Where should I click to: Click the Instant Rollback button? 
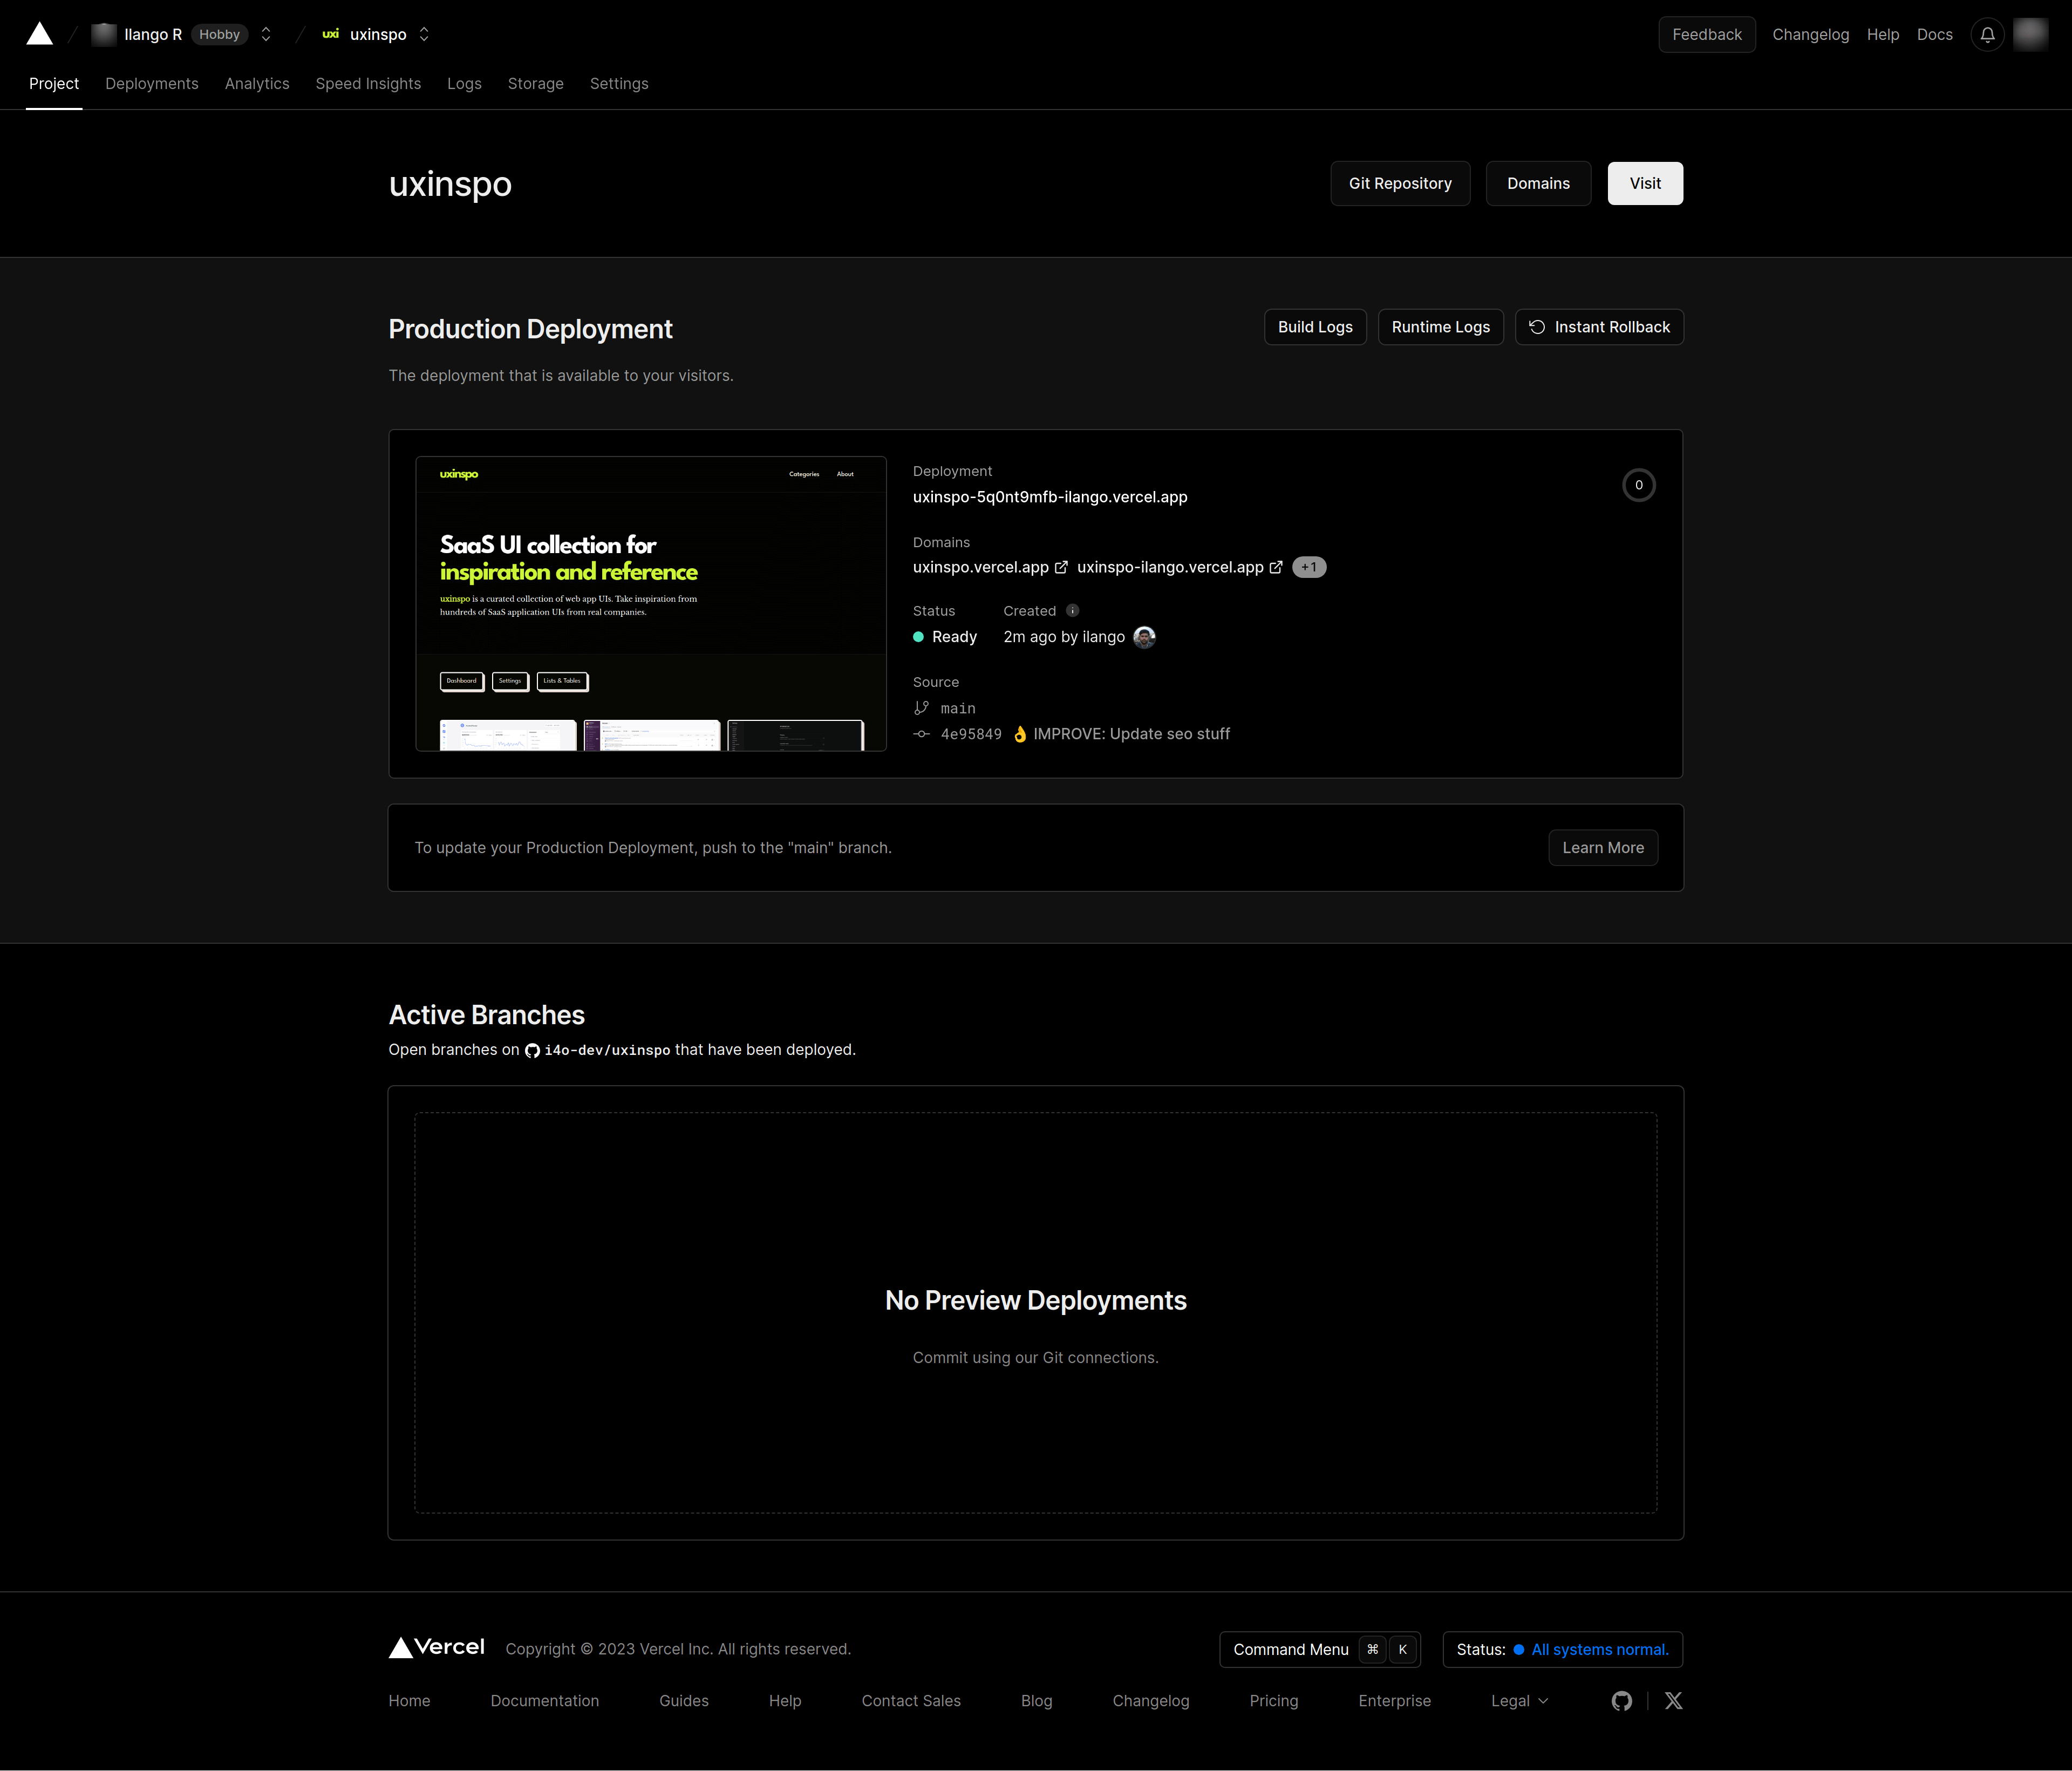[1599, 327]
